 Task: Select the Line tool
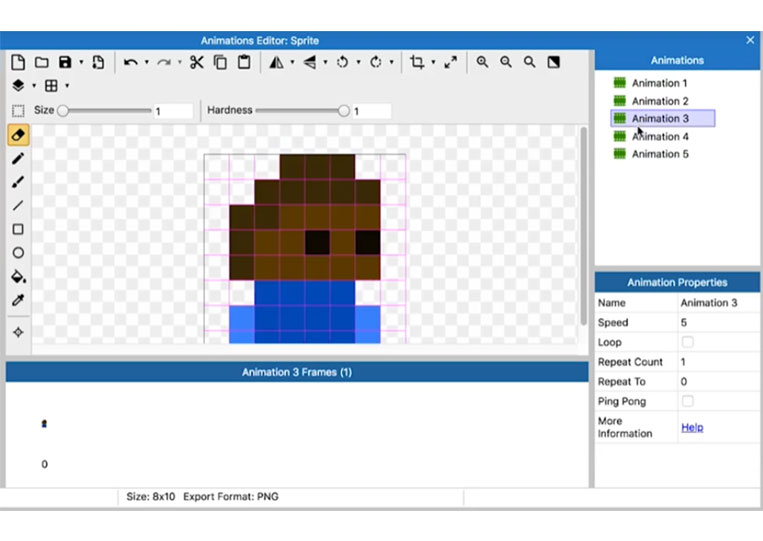18,205
